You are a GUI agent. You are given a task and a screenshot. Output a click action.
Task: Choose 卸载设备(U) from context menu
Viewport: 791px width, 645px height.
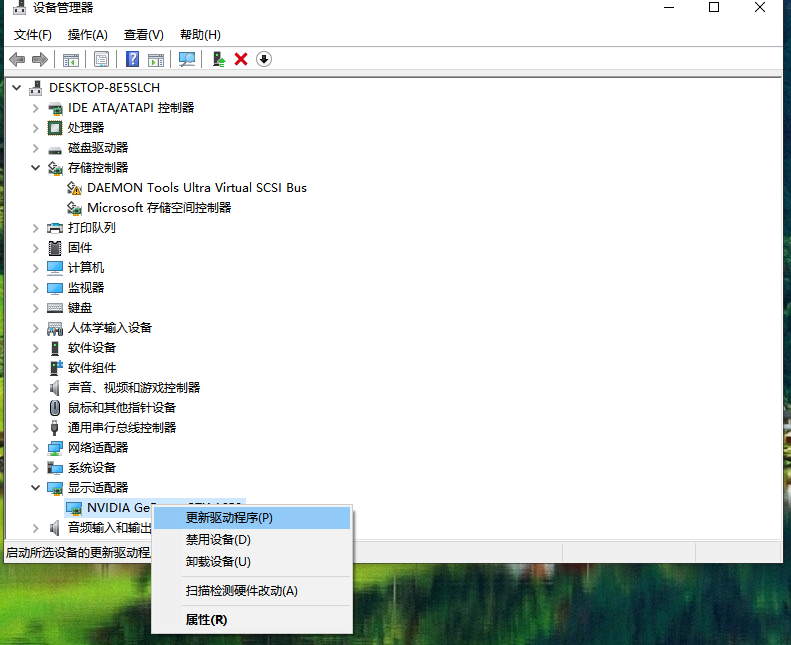click(252, 562)
